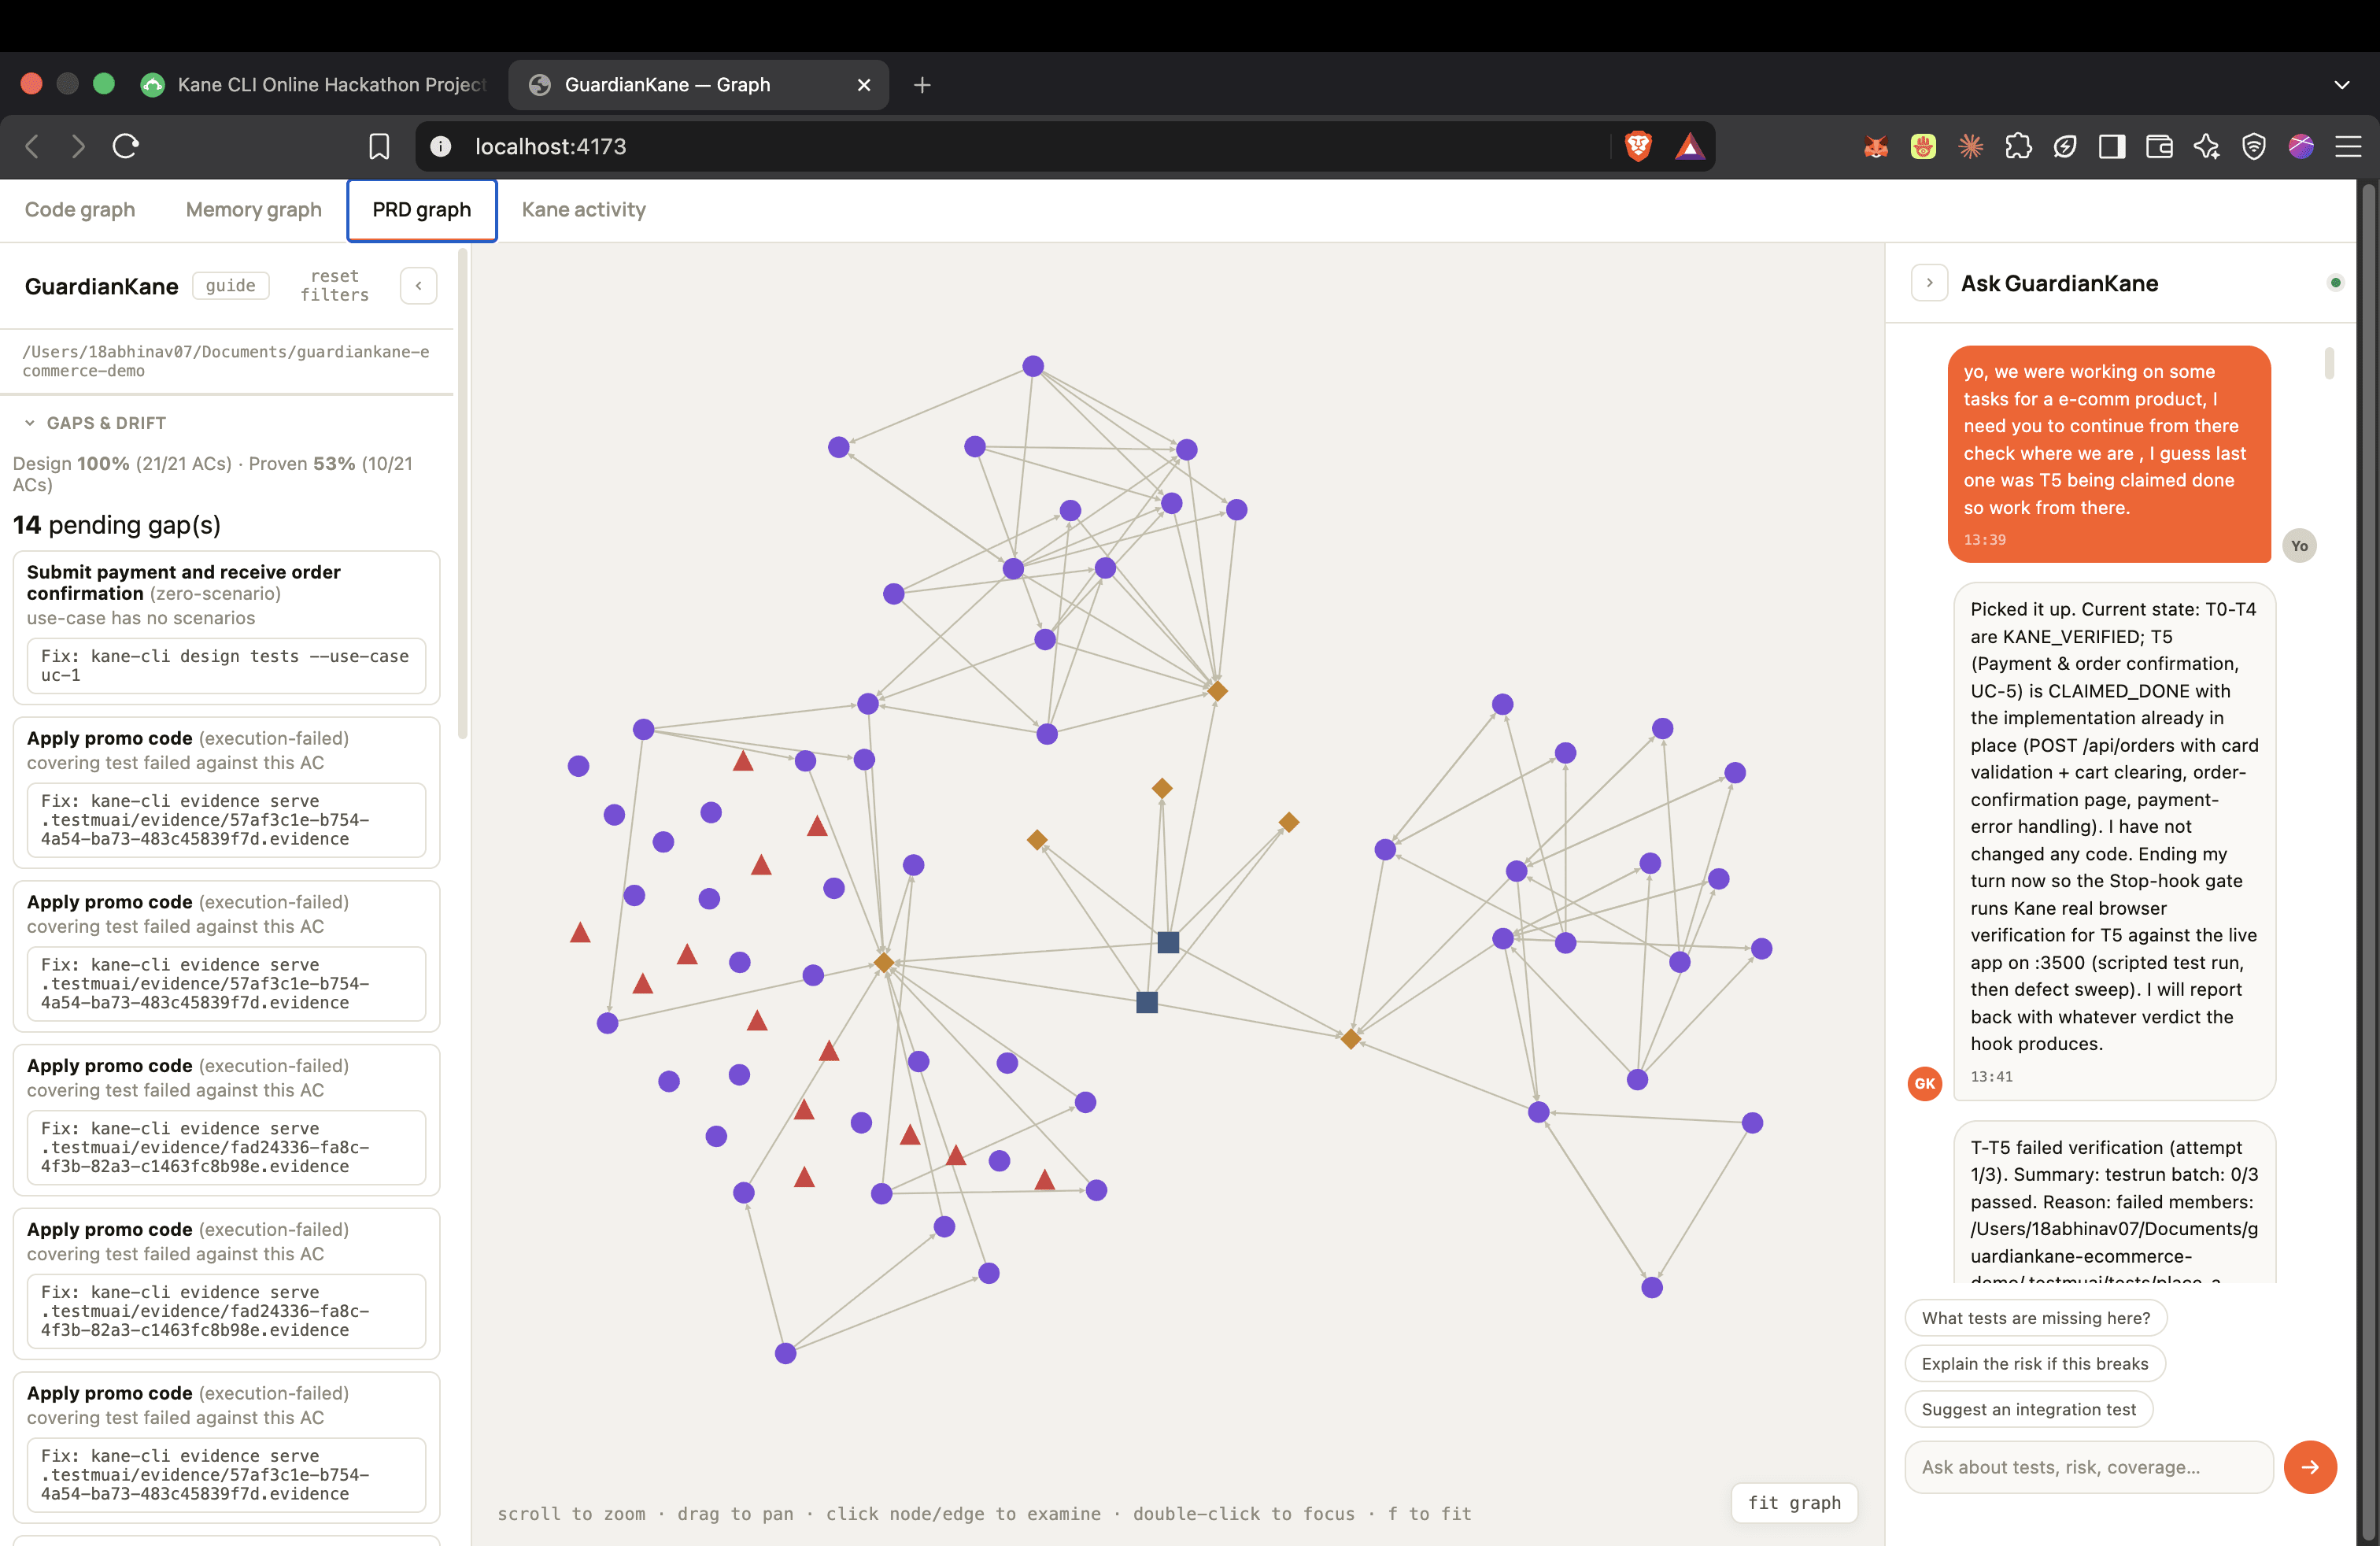Open Brave Rewards triangle icon
The image size is (2380, 1546).
click(x=1690, y=147)
